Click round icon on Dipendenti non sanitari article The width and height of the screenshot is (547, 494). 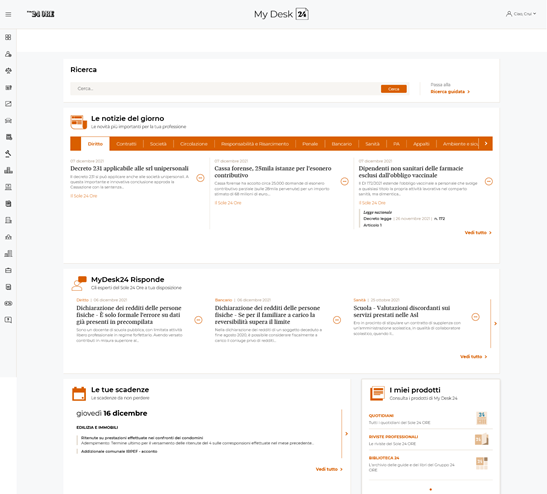(489, 181)
